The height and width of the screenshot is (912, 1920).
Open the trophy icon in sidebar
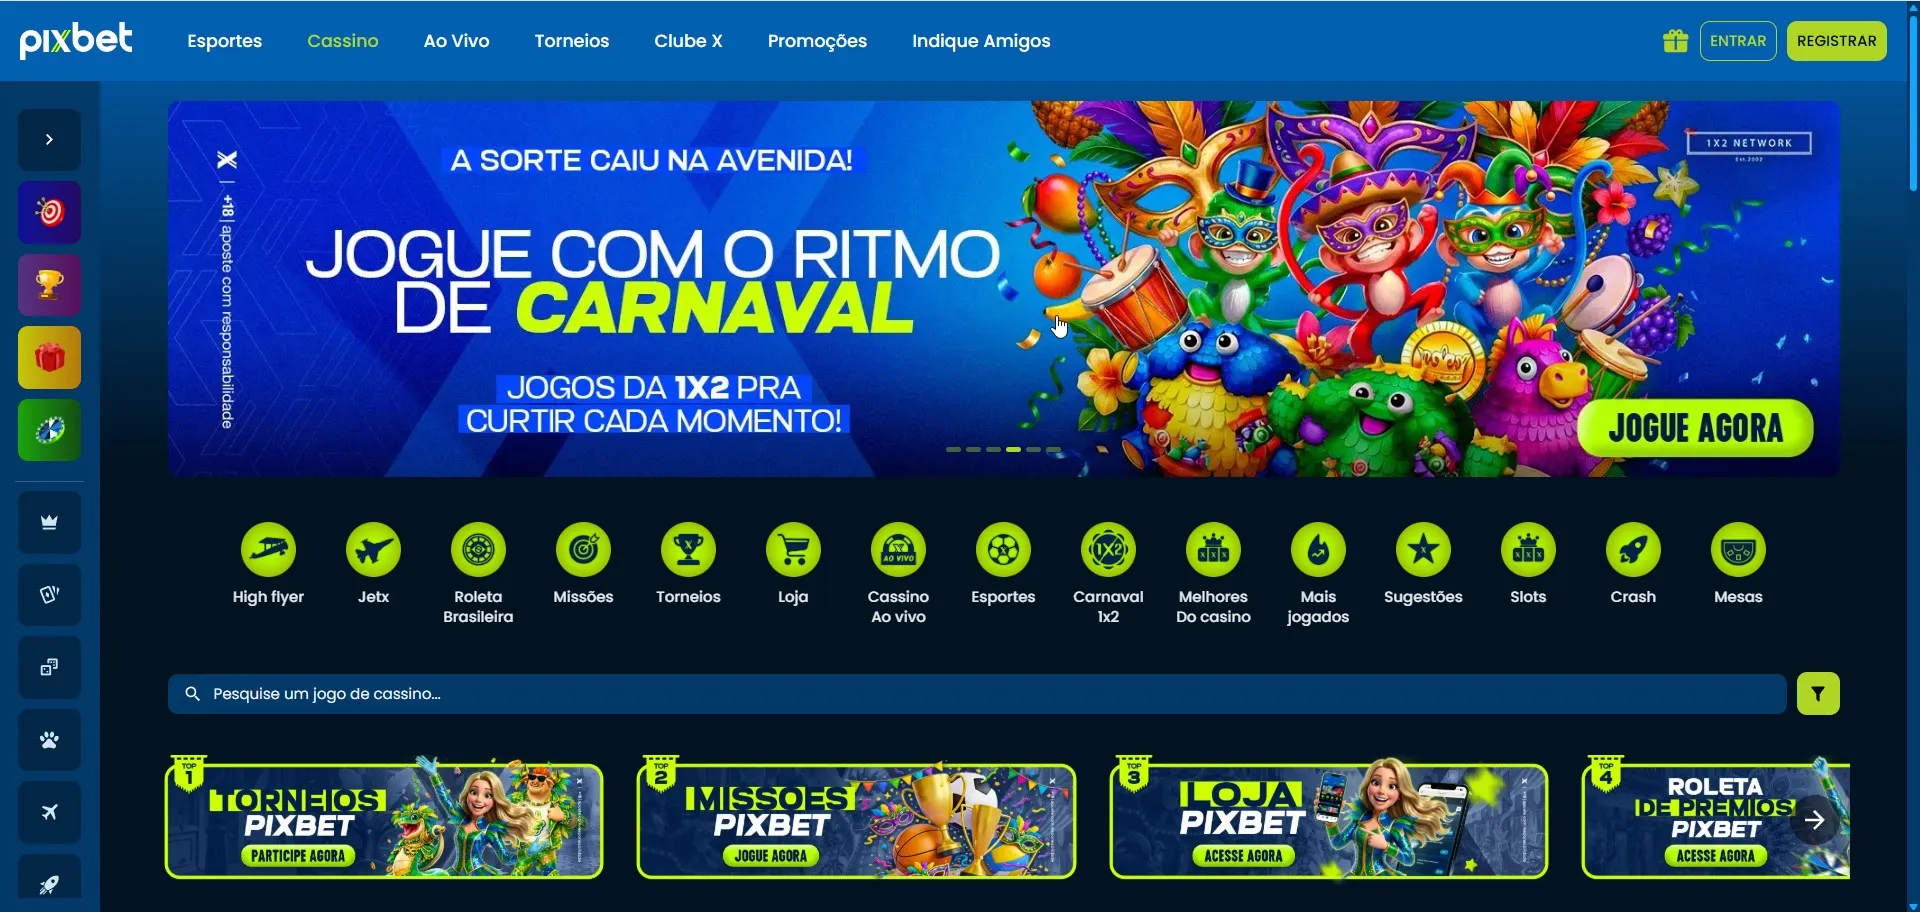click(x=49, y=285)
